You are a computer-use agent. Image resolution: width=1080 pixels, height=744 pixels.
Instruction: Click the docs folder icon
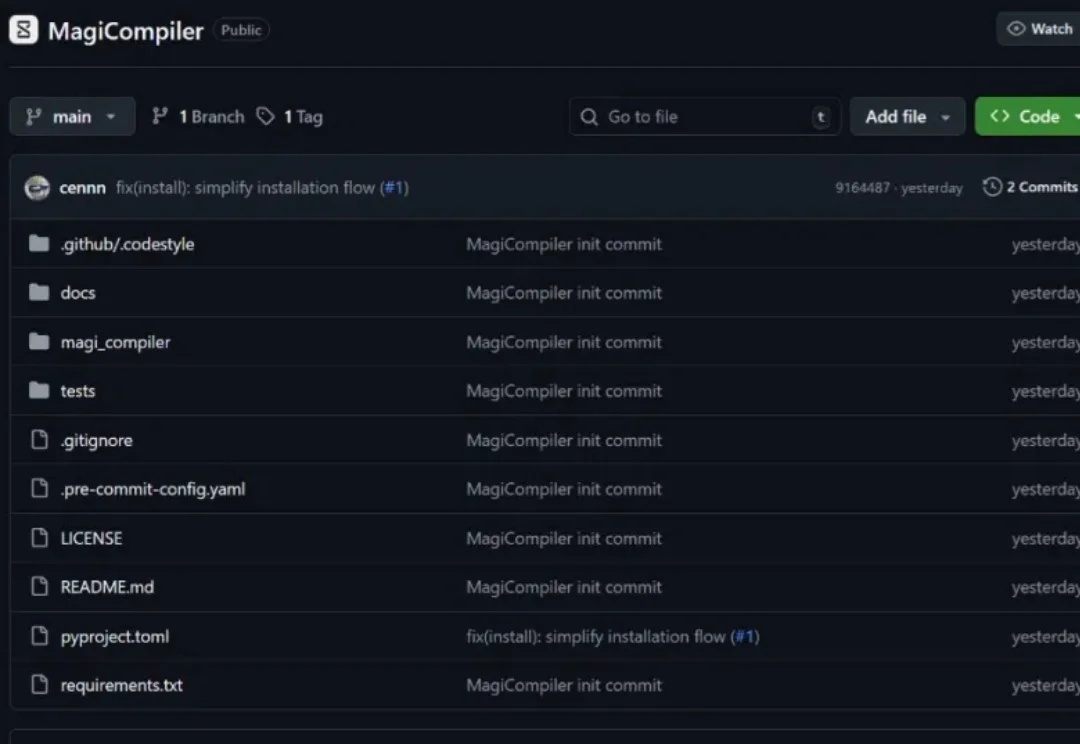pyautogui.click(x=39, y=293)
